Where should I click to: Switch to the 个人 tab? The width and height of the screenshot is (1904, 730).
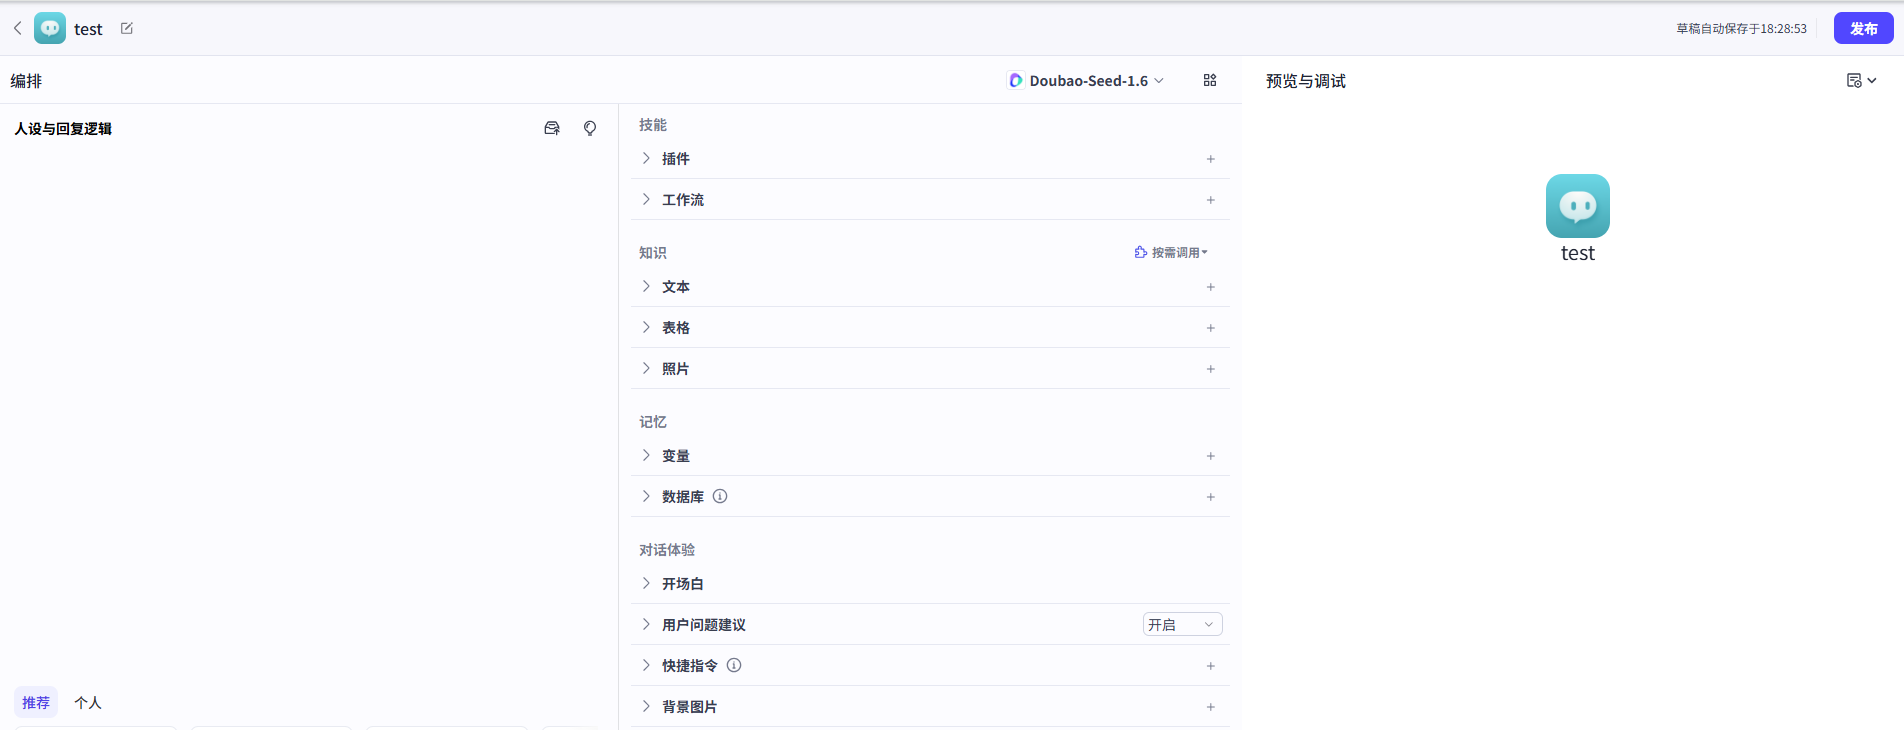click(x=88, y=703)
